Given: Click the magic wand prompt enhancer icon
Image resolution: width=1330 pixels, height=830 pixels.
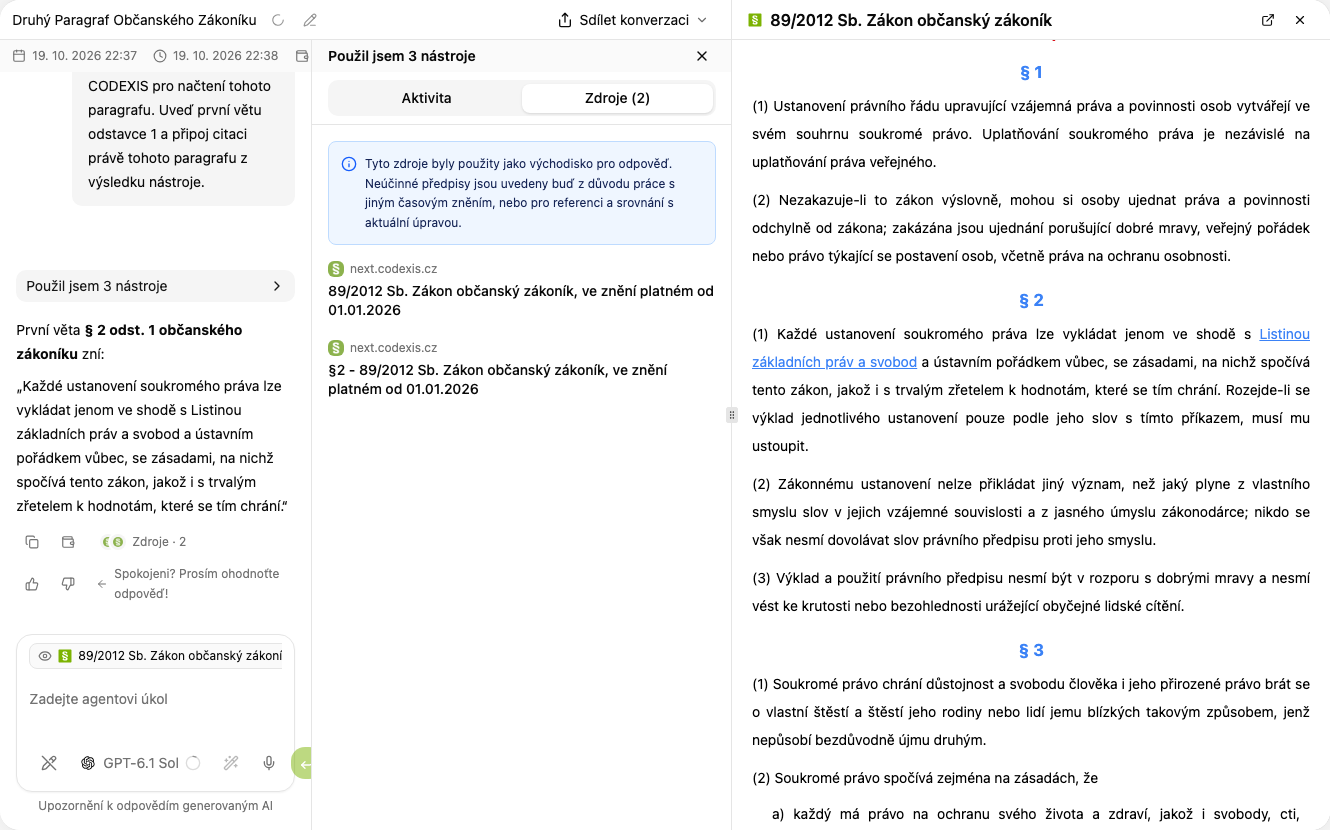Looking at the screenshot, I should pos(231,763).
